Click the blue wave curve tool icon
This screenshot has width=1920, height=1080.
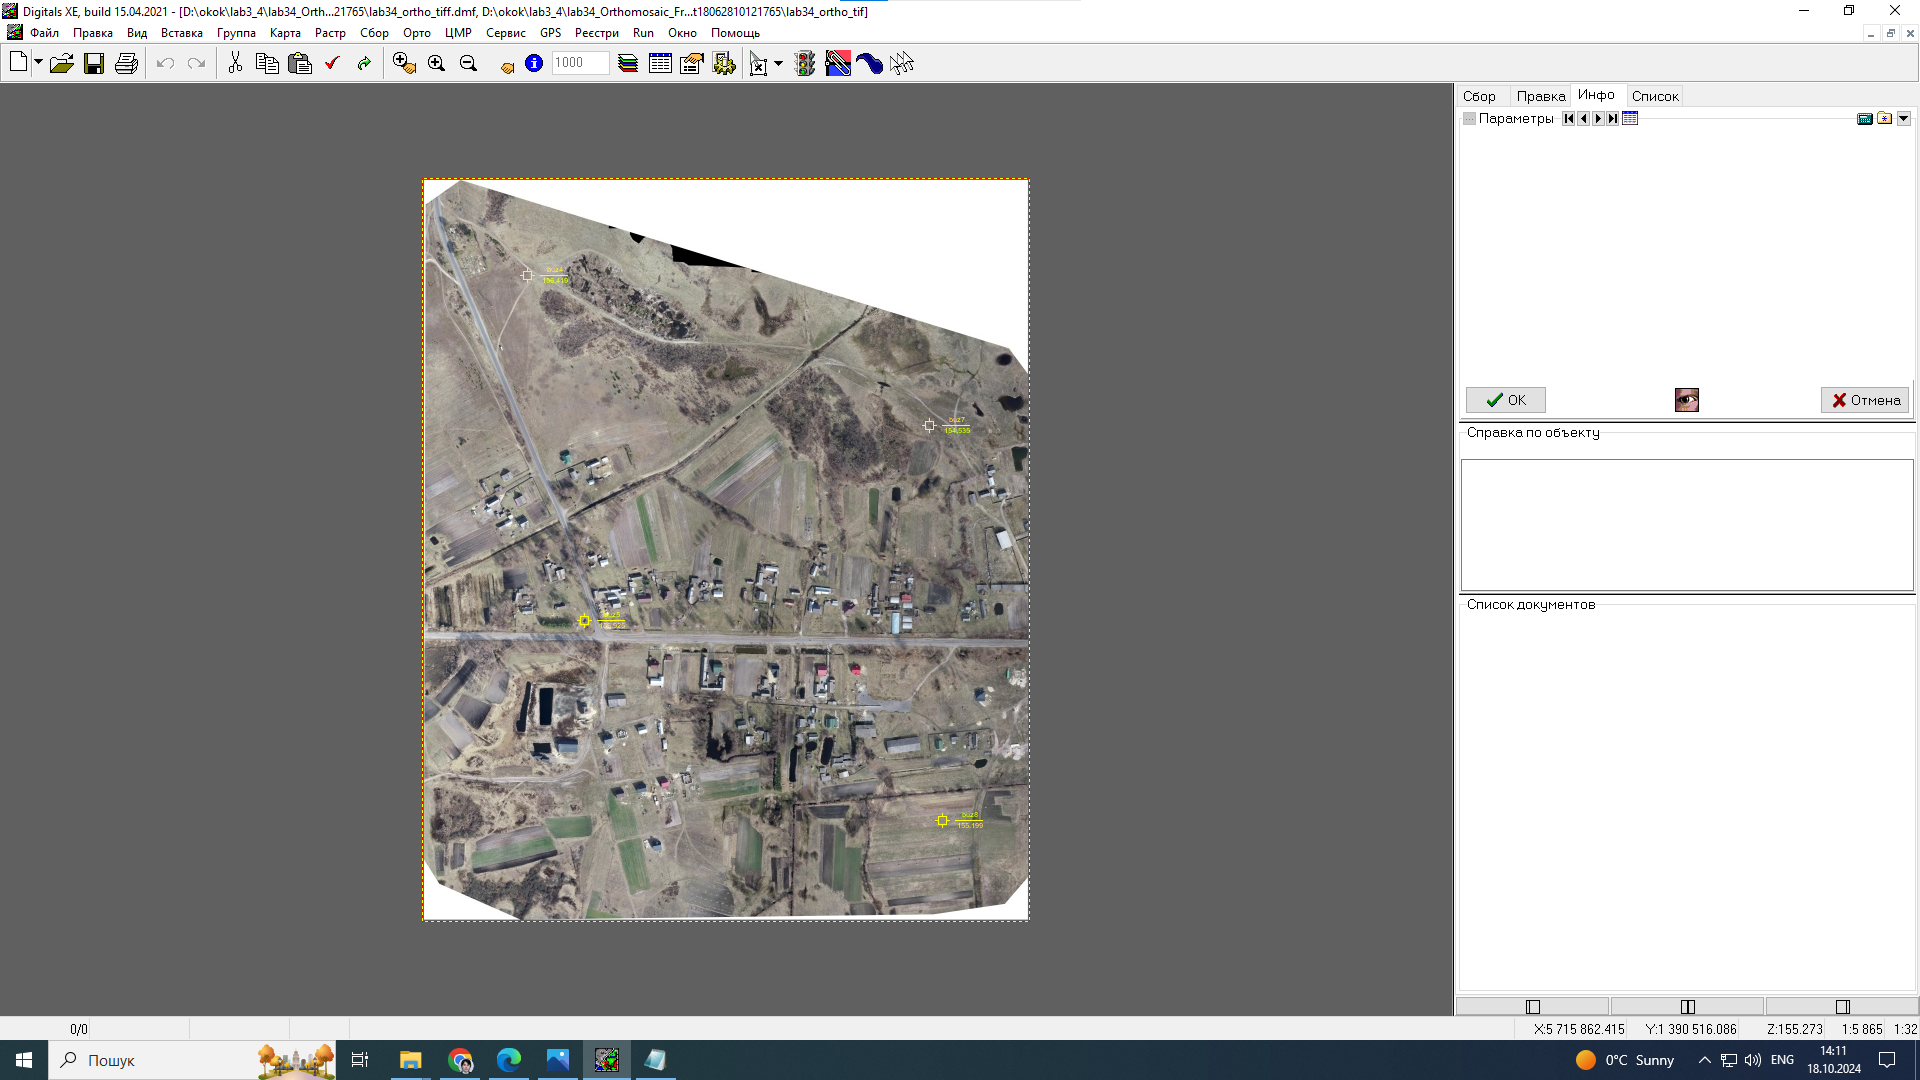coord(869,64)
